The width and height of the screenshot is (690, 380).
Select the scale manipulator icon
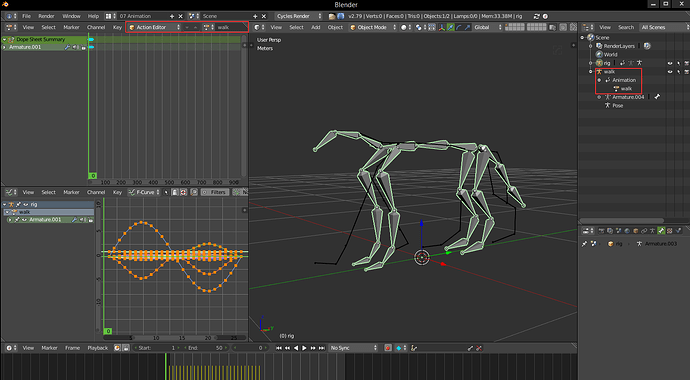[x=467, y=27]
